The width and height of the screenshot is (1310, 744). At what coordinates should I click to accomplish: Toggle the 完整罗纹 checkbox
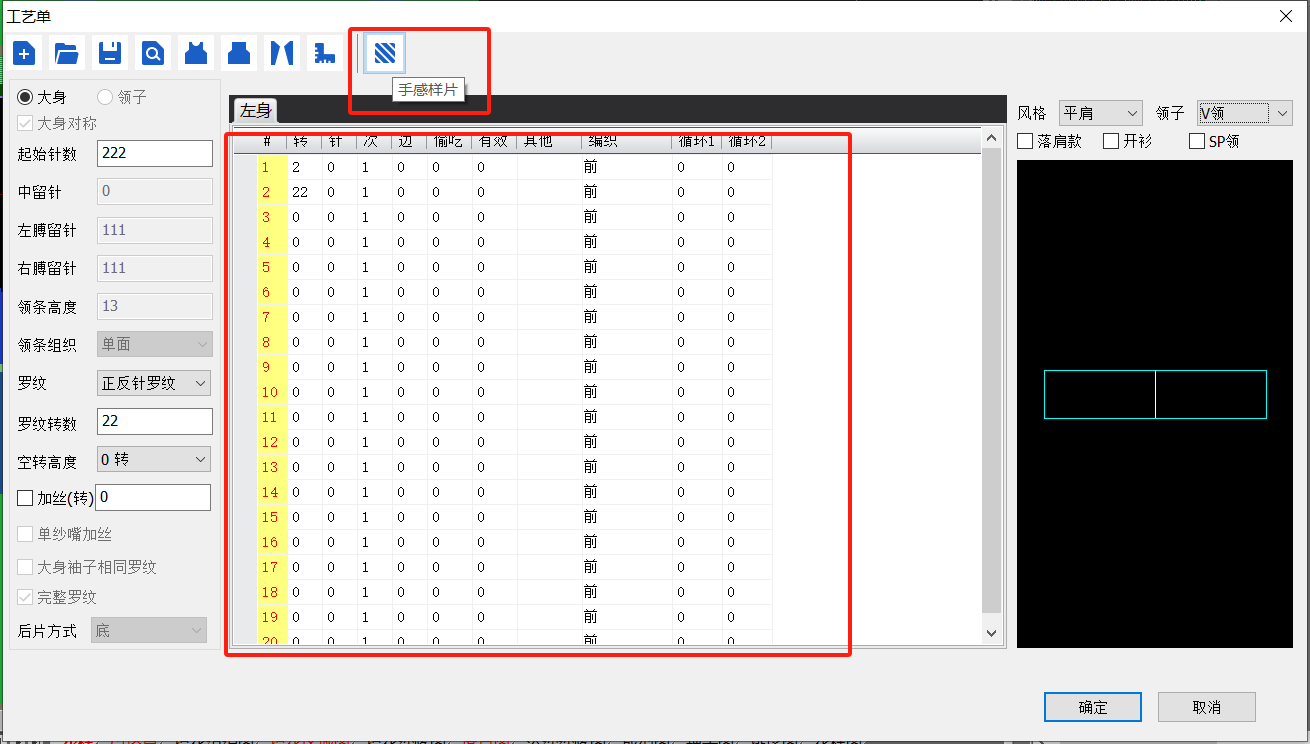25,597
